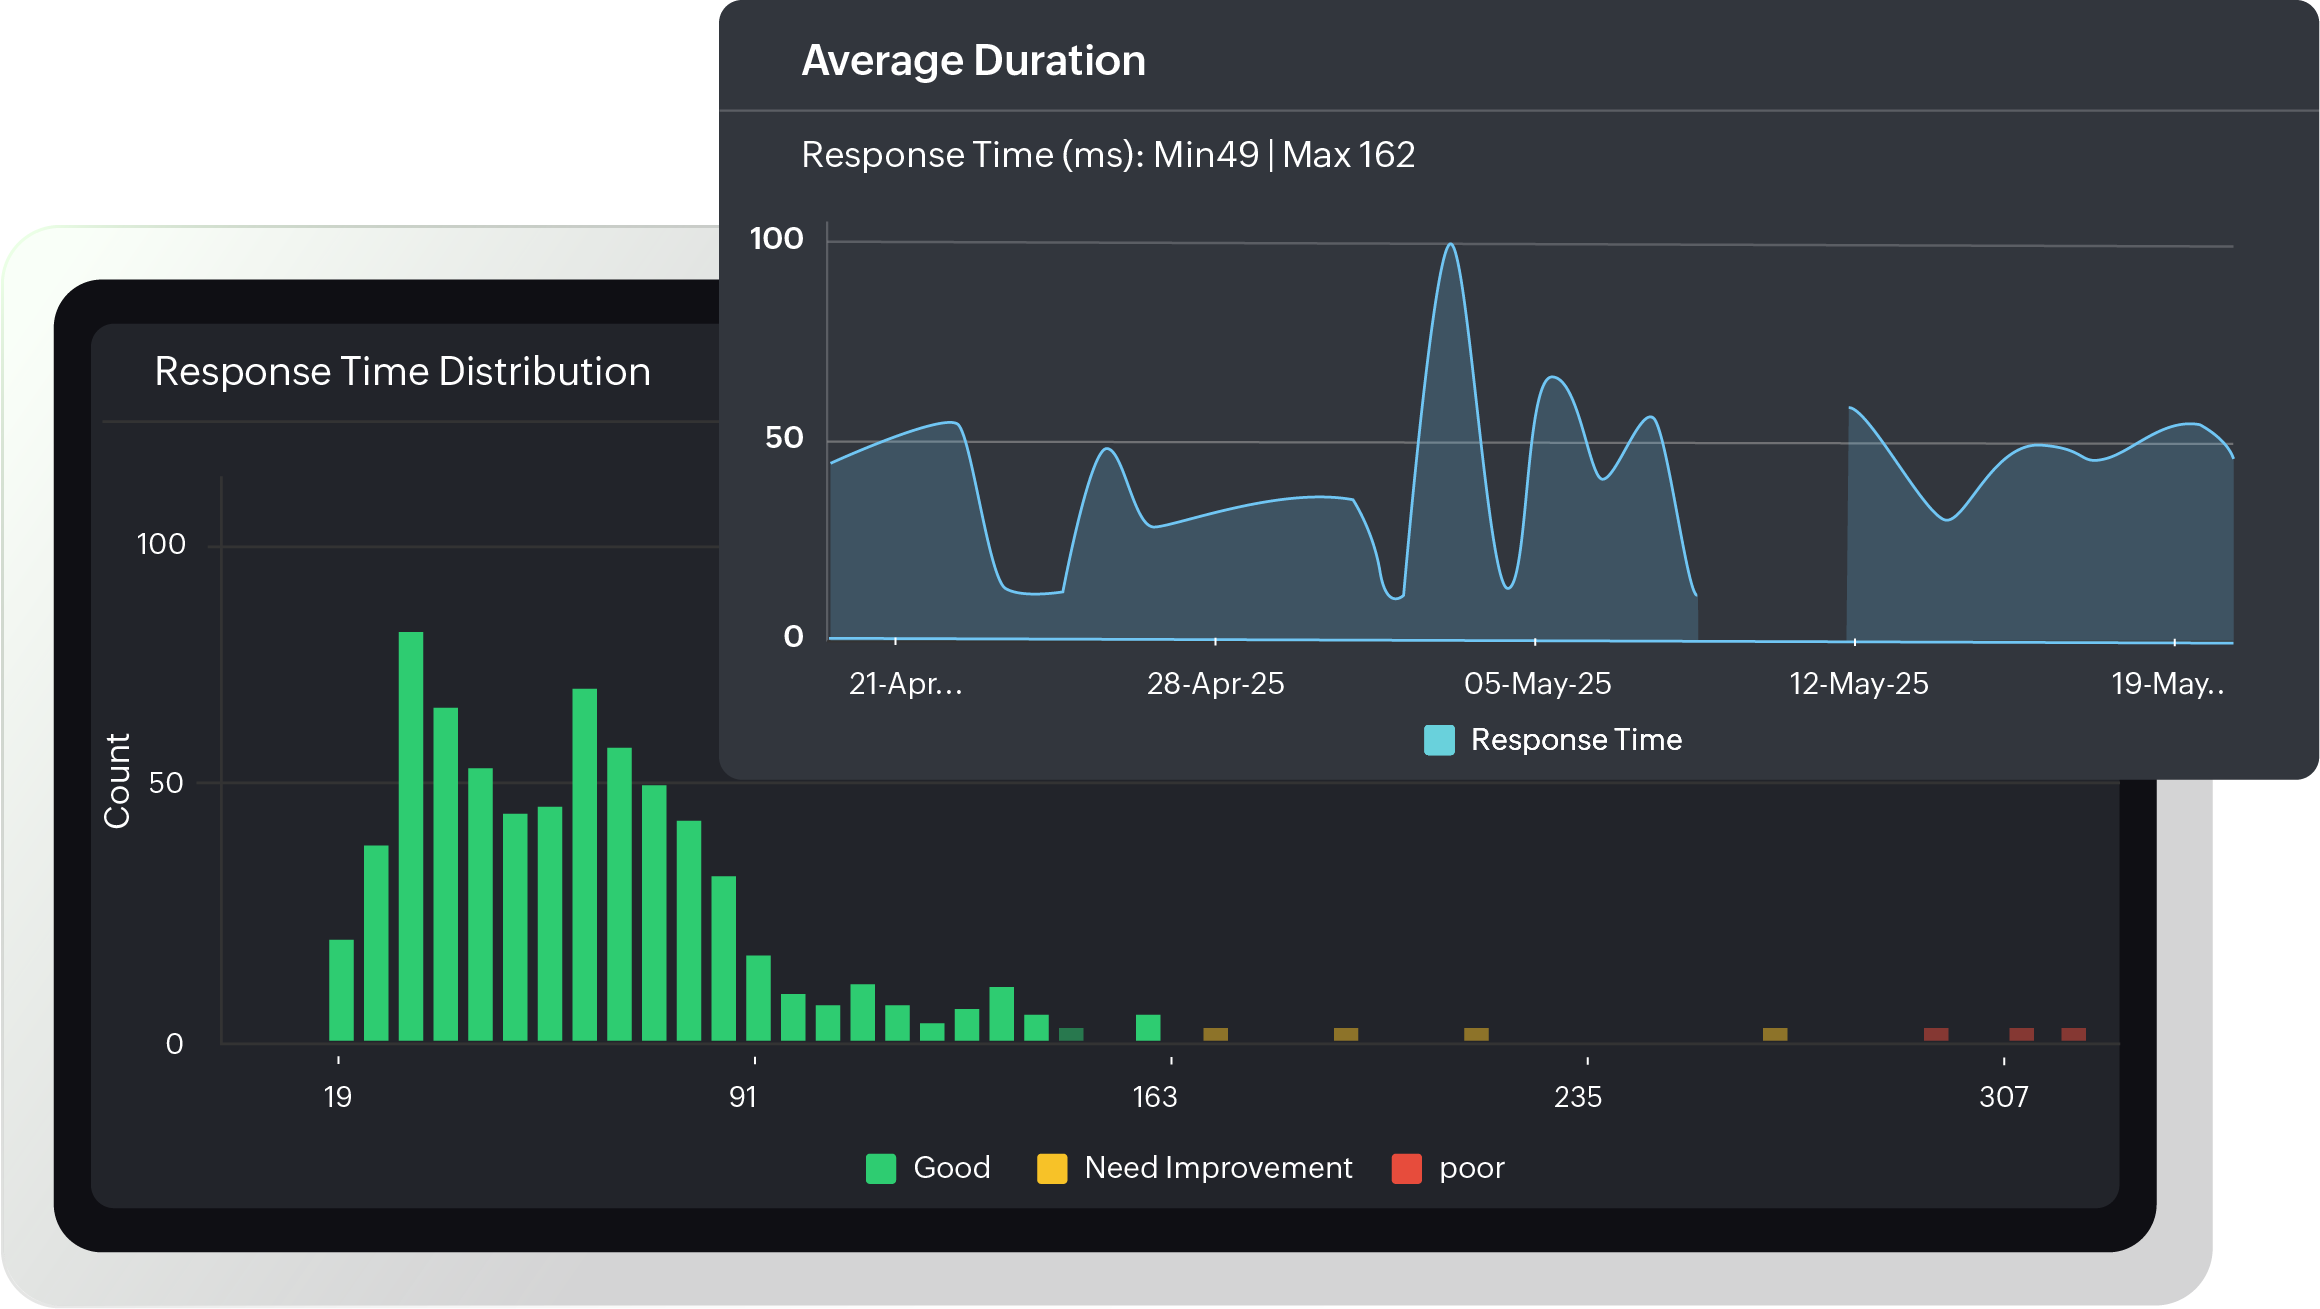Select the green Good legend swatch
This screenshot has width=2320, height=1309.
880,1167
